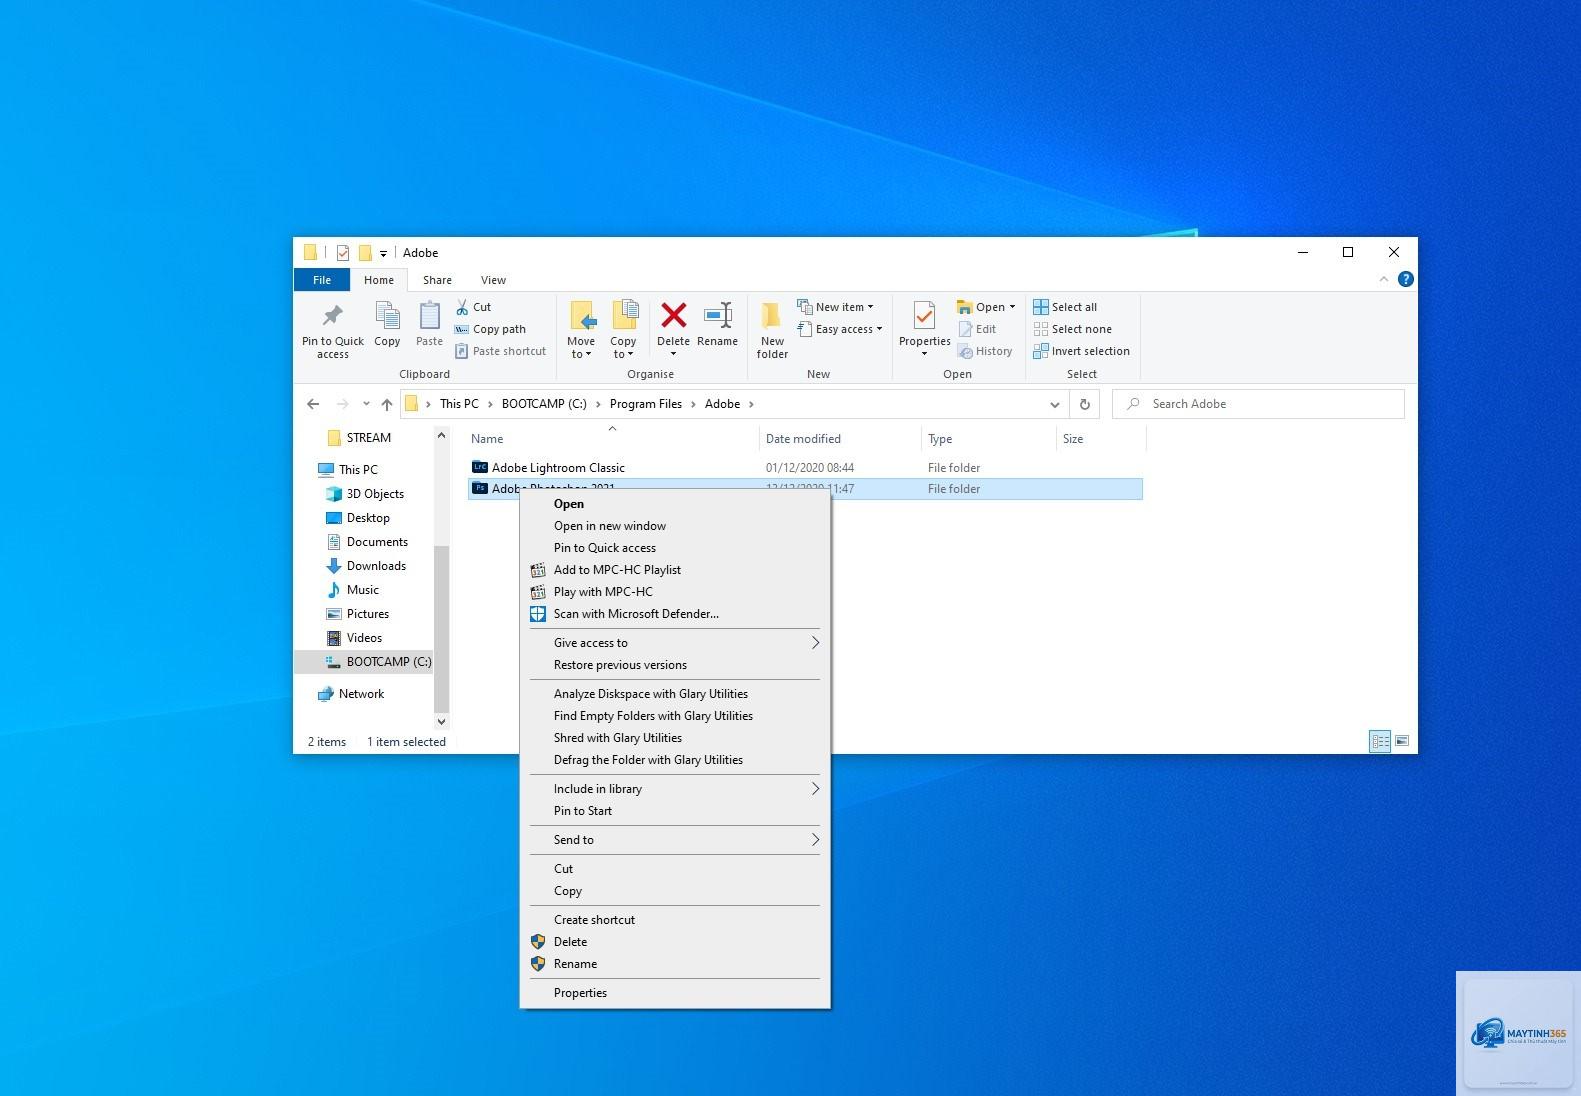Select Restore previous versions

click(x=675, y=665)
